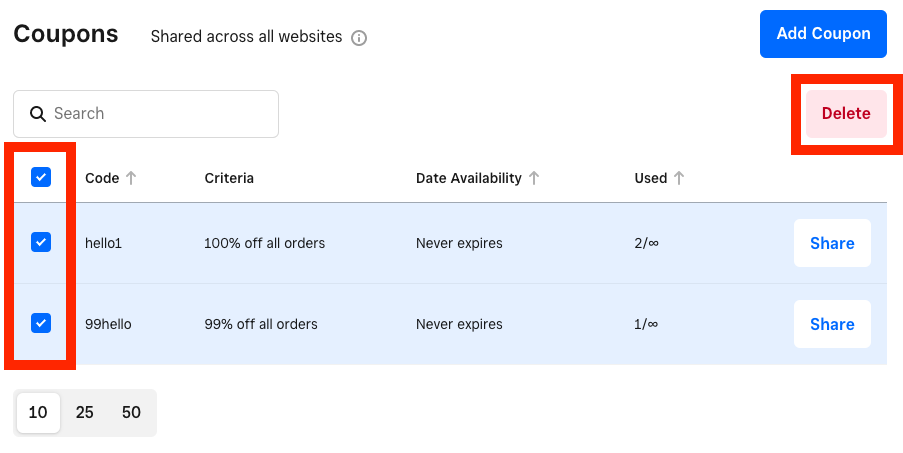903x453 pixels.
Task: Click the Add Coupon button
Action: 823,34
